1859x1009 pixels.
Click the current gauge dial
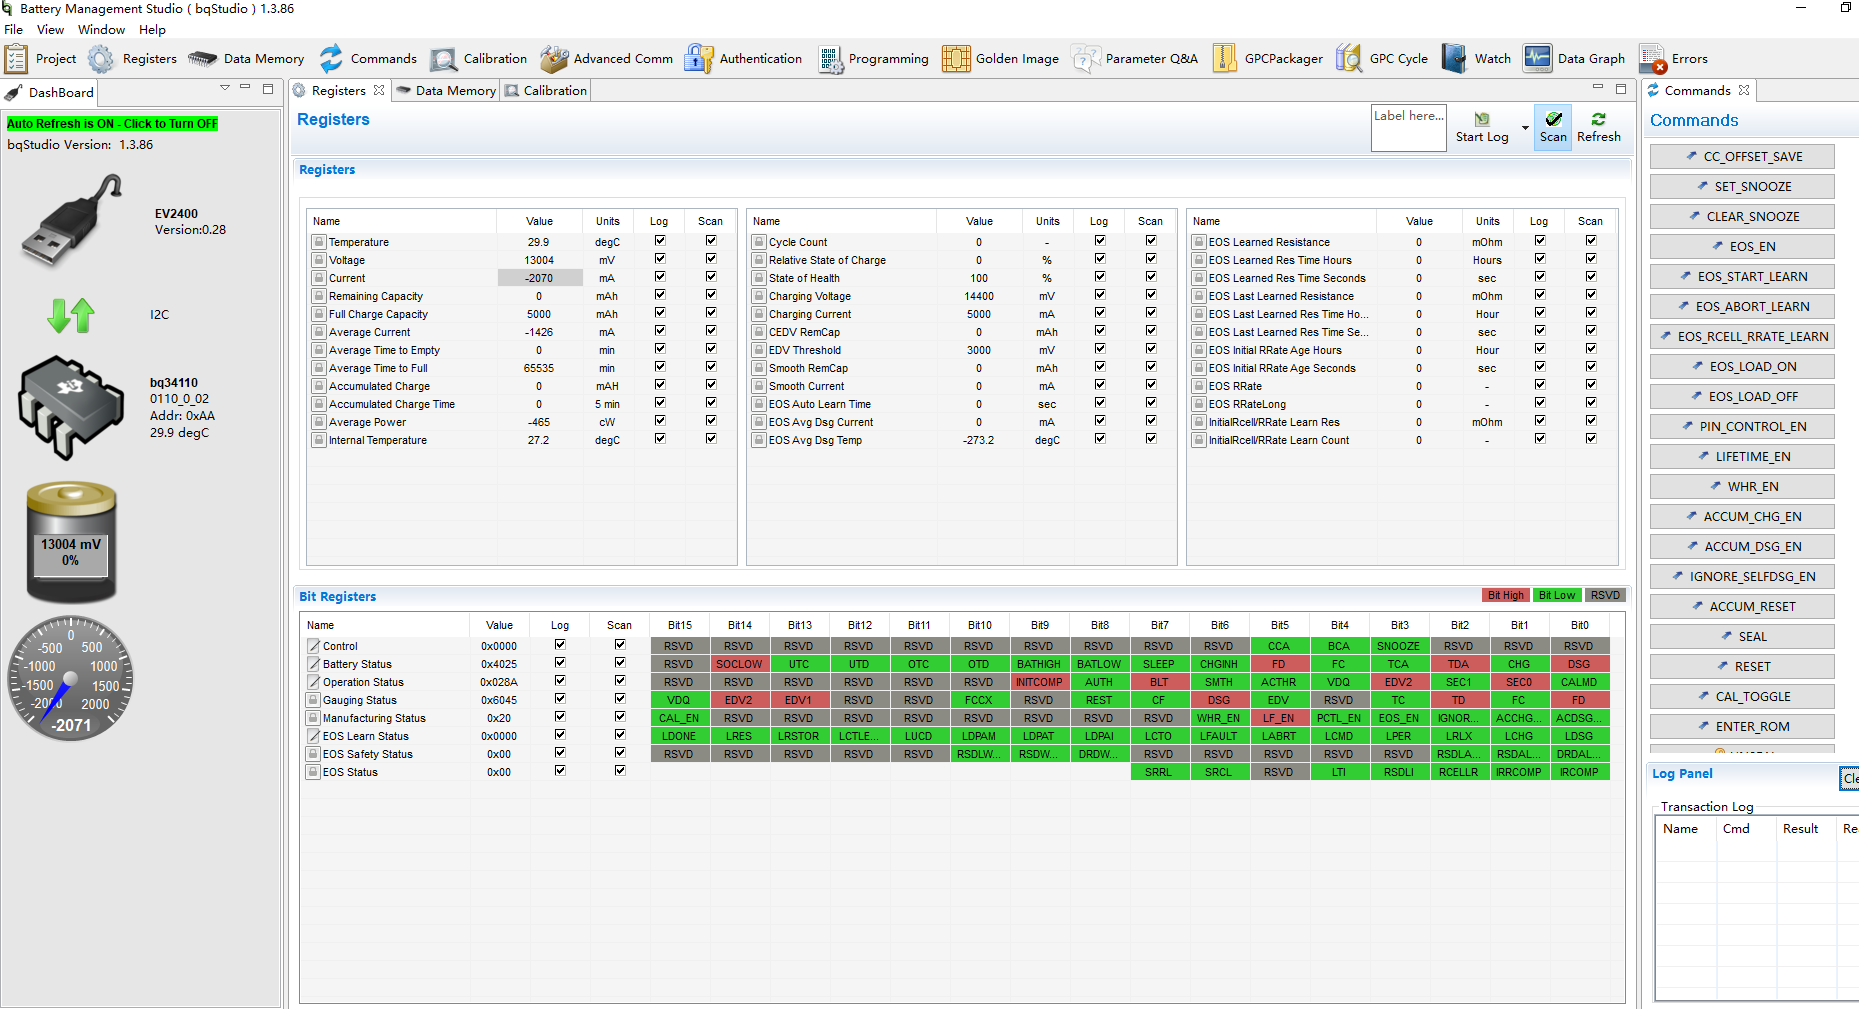[71, 678]
